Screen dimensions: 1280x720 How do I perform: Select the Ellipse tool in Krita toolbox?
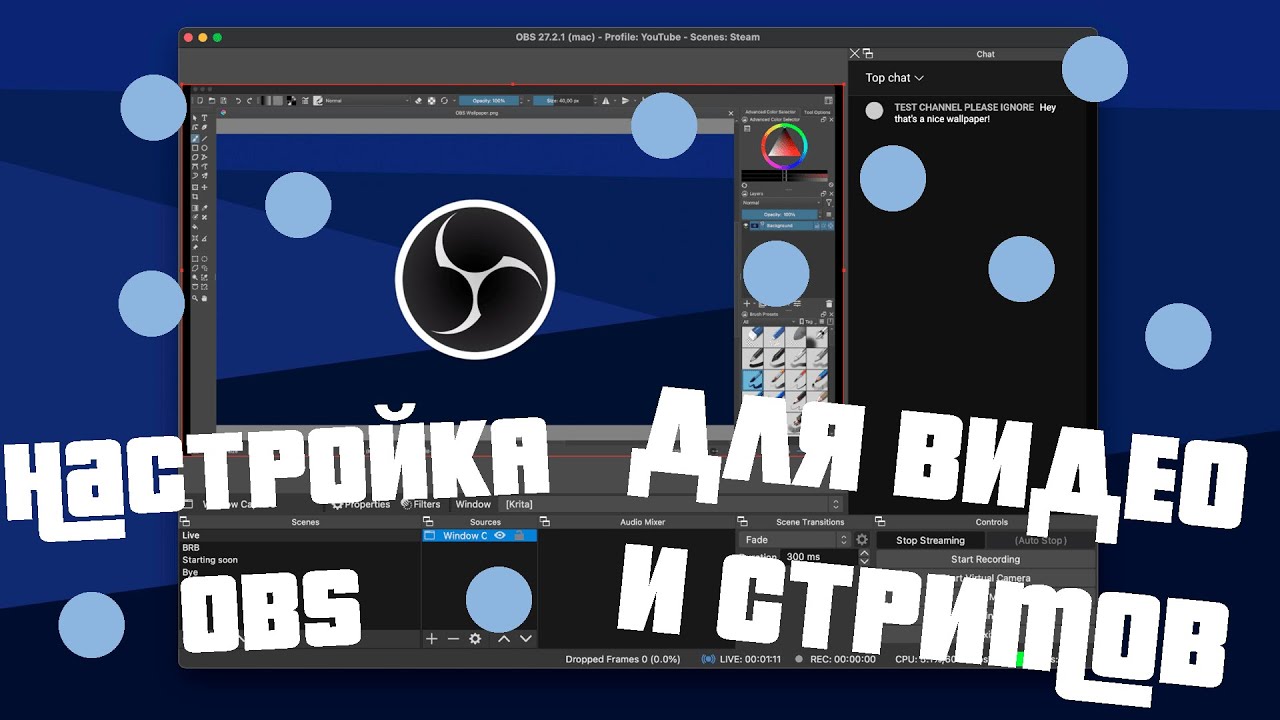tap(204, 148)
